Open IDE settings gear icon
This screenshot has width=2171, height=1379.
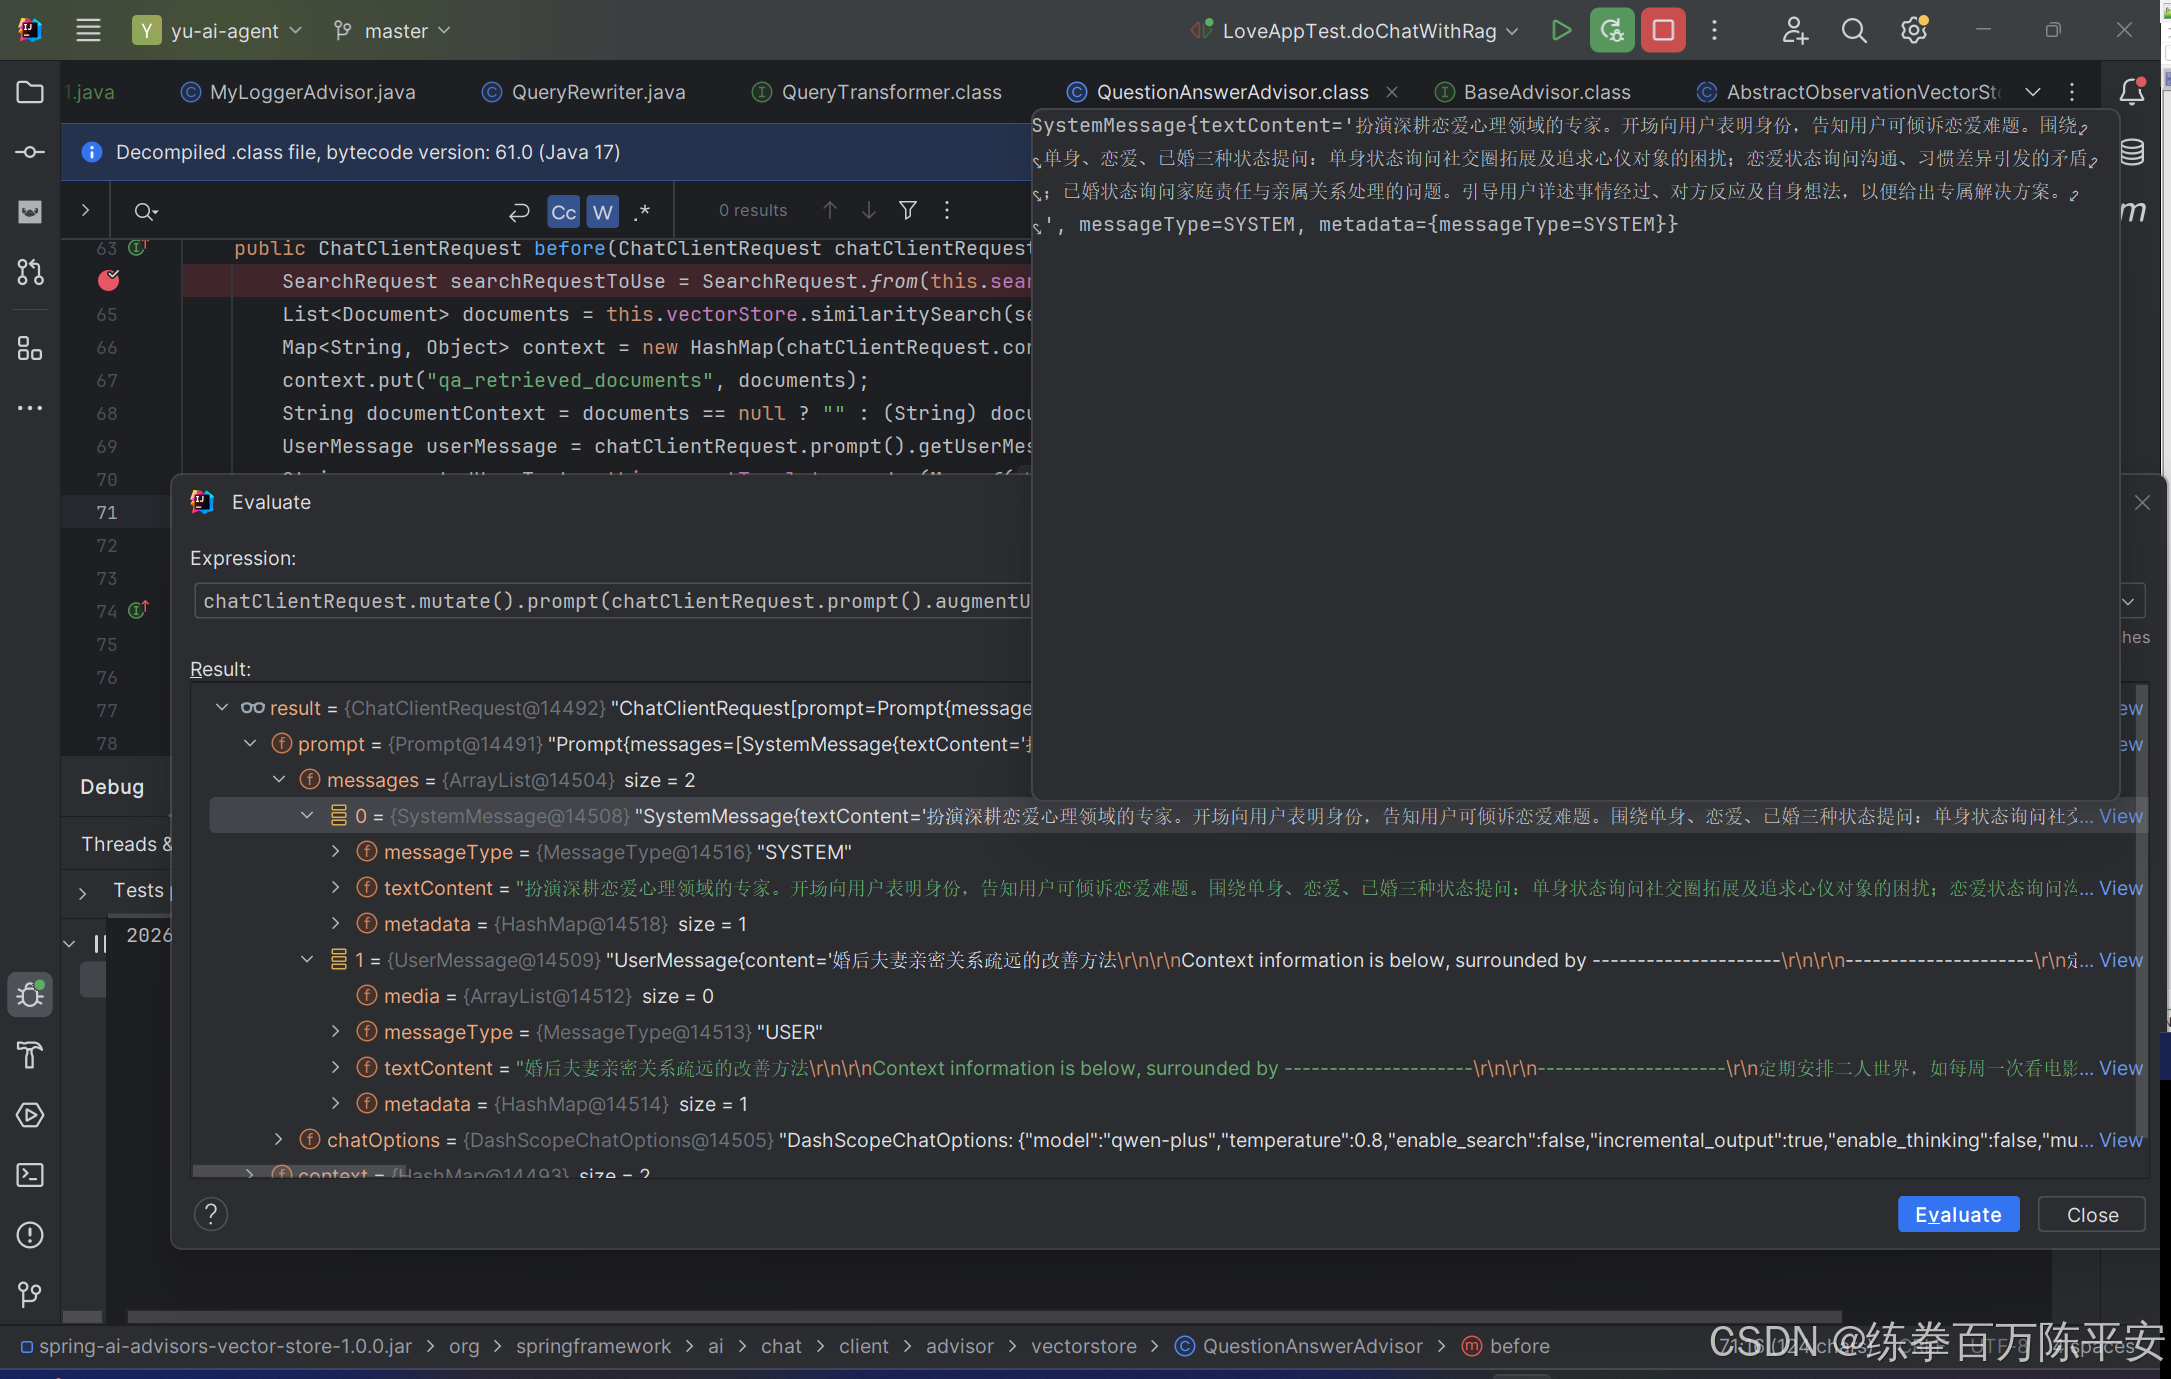coord(1913,30)
